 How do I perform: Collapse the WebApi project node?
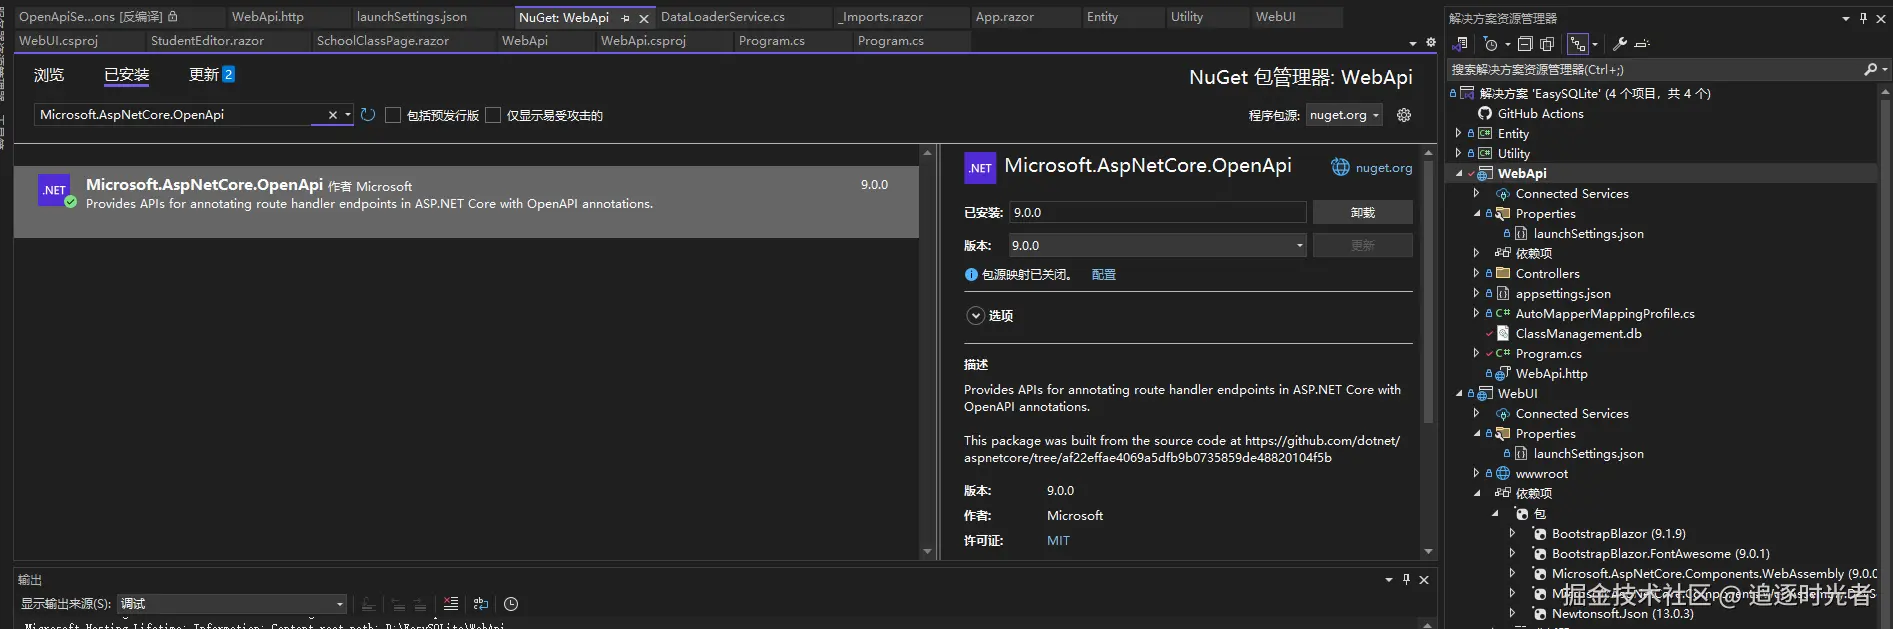pyautogui.click(x=1458, y=173)
